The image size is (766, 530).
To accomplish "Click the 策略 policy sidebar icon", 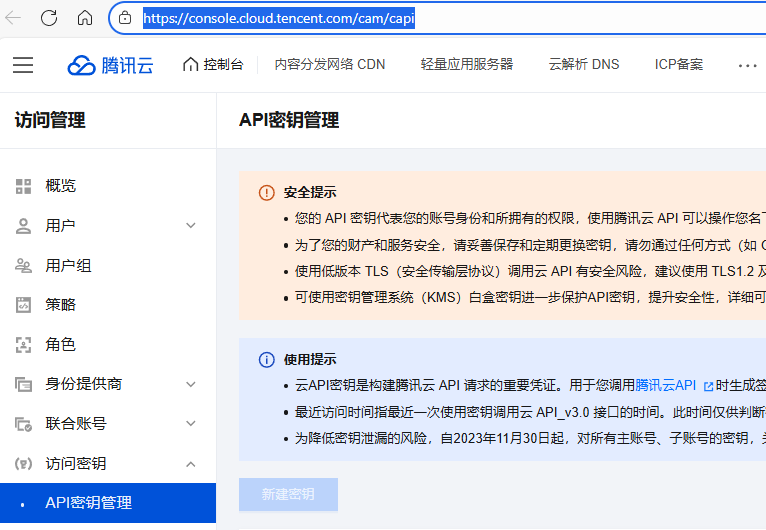I will [x=23, y=305].
